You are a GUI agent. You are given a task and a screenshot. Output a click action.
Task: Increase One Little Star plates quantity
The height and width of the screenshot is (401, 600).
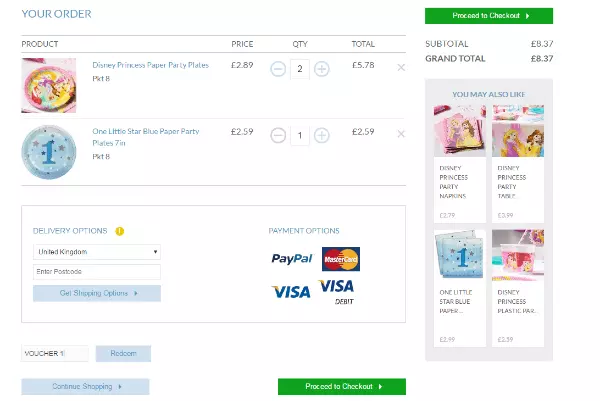click(x=322, y=135)
